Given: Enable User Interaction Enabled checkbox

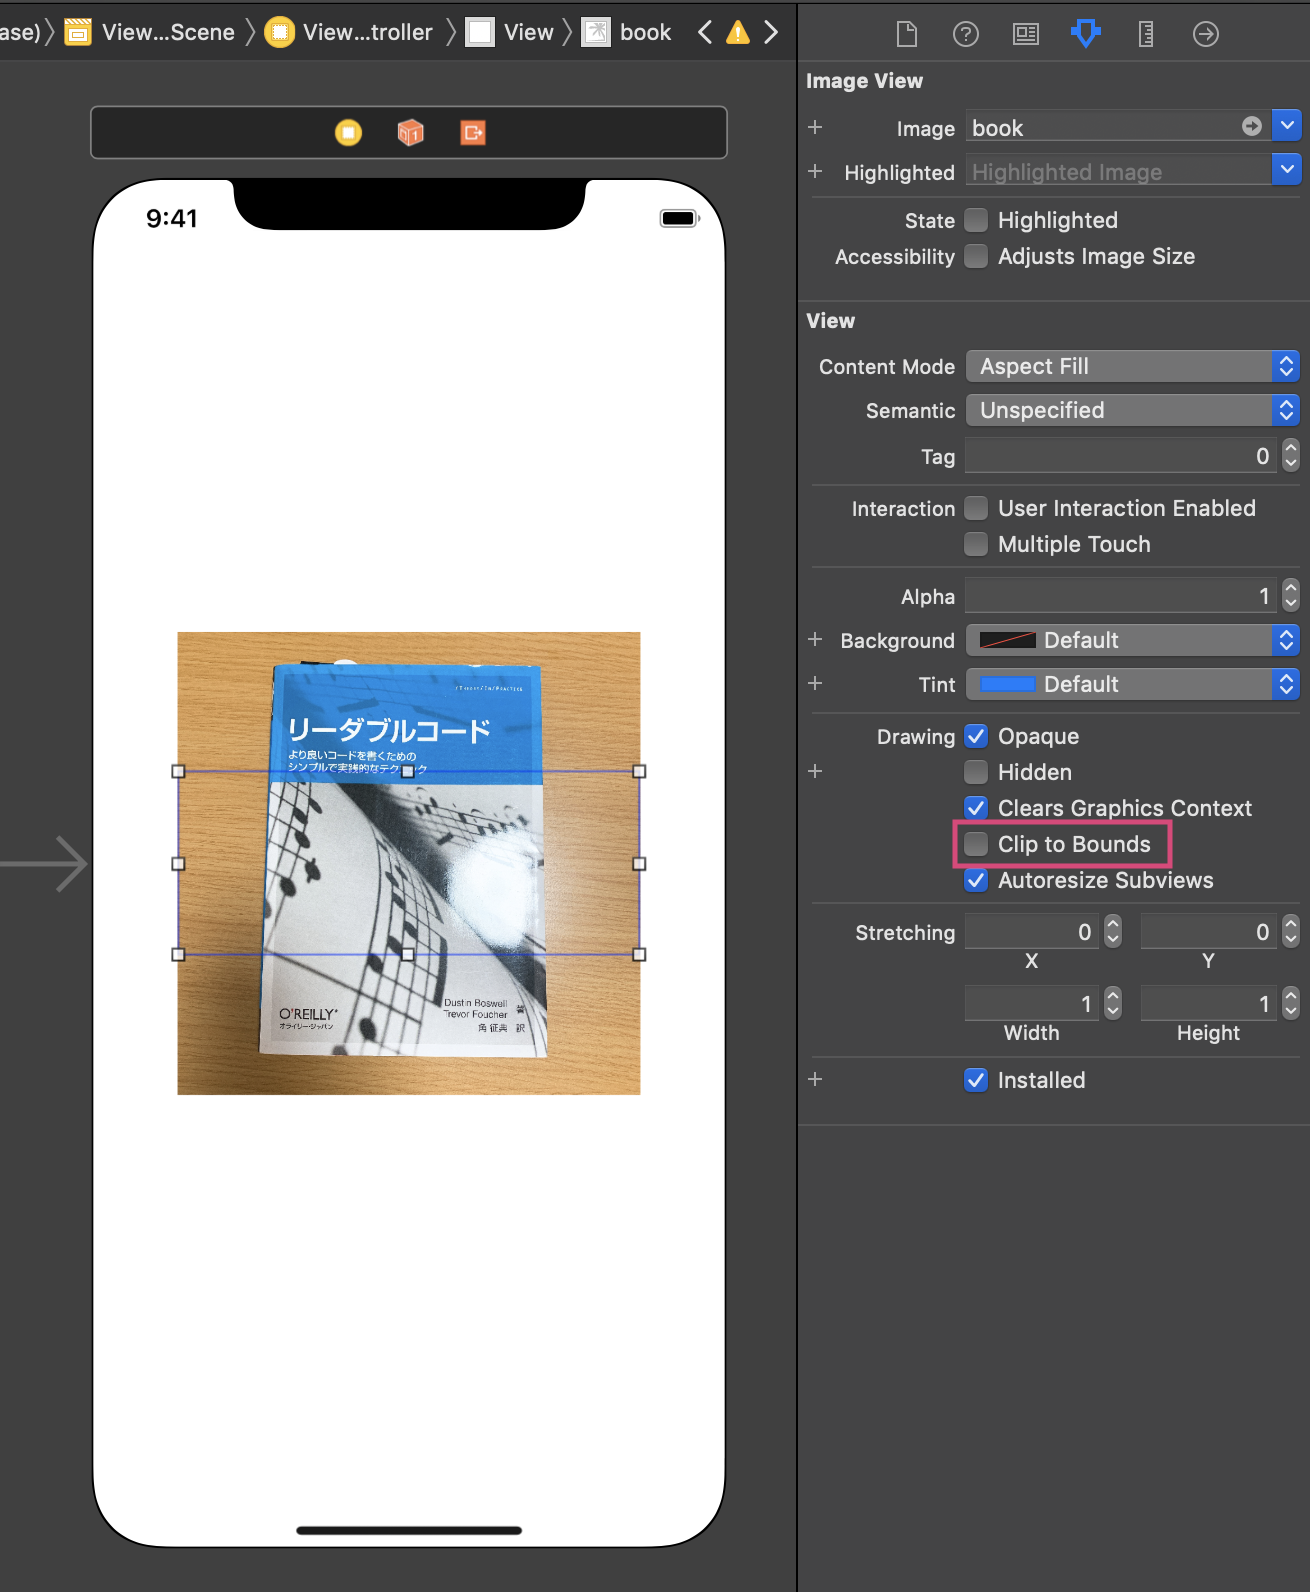Looking at the screenshot, I should point(976,508).
